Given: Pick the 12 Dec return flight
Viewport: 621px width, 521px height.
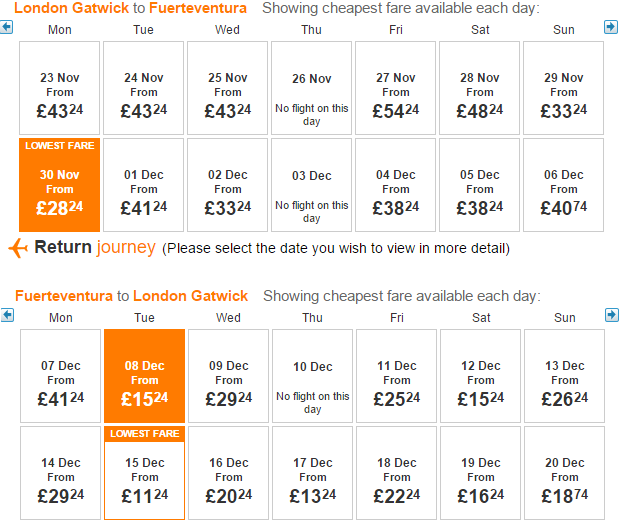Looking at the screenshot, I should click(480, 376).
